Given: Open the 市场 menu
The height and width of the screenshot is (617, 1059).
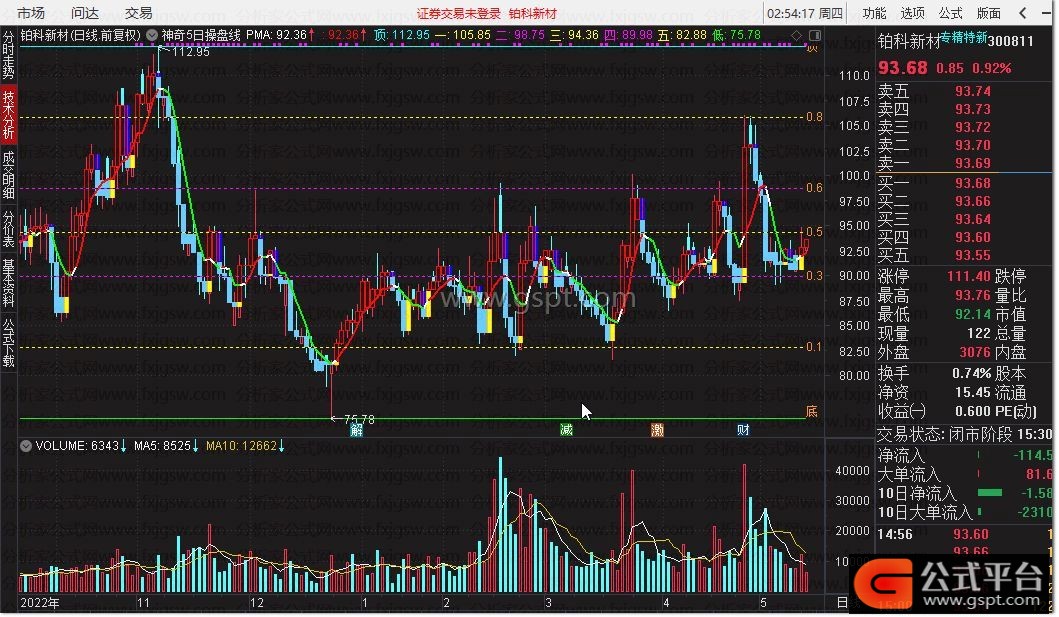Looking at the screenshot, I should pos(31,13).
